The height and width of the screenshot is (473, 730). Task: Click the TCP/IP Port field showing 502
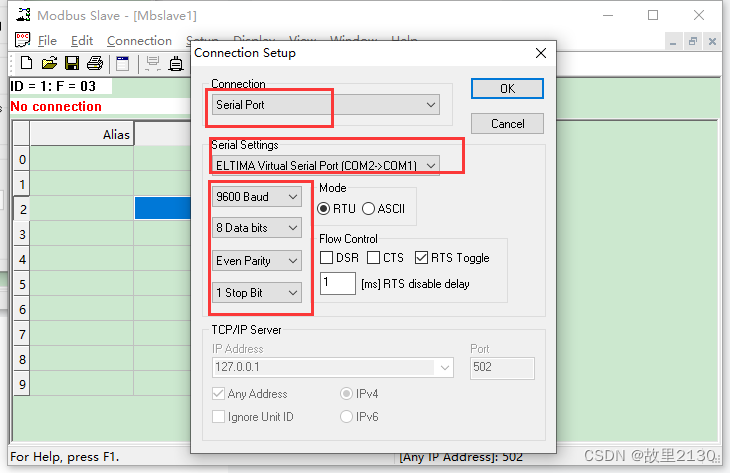[x=502, y=368]
